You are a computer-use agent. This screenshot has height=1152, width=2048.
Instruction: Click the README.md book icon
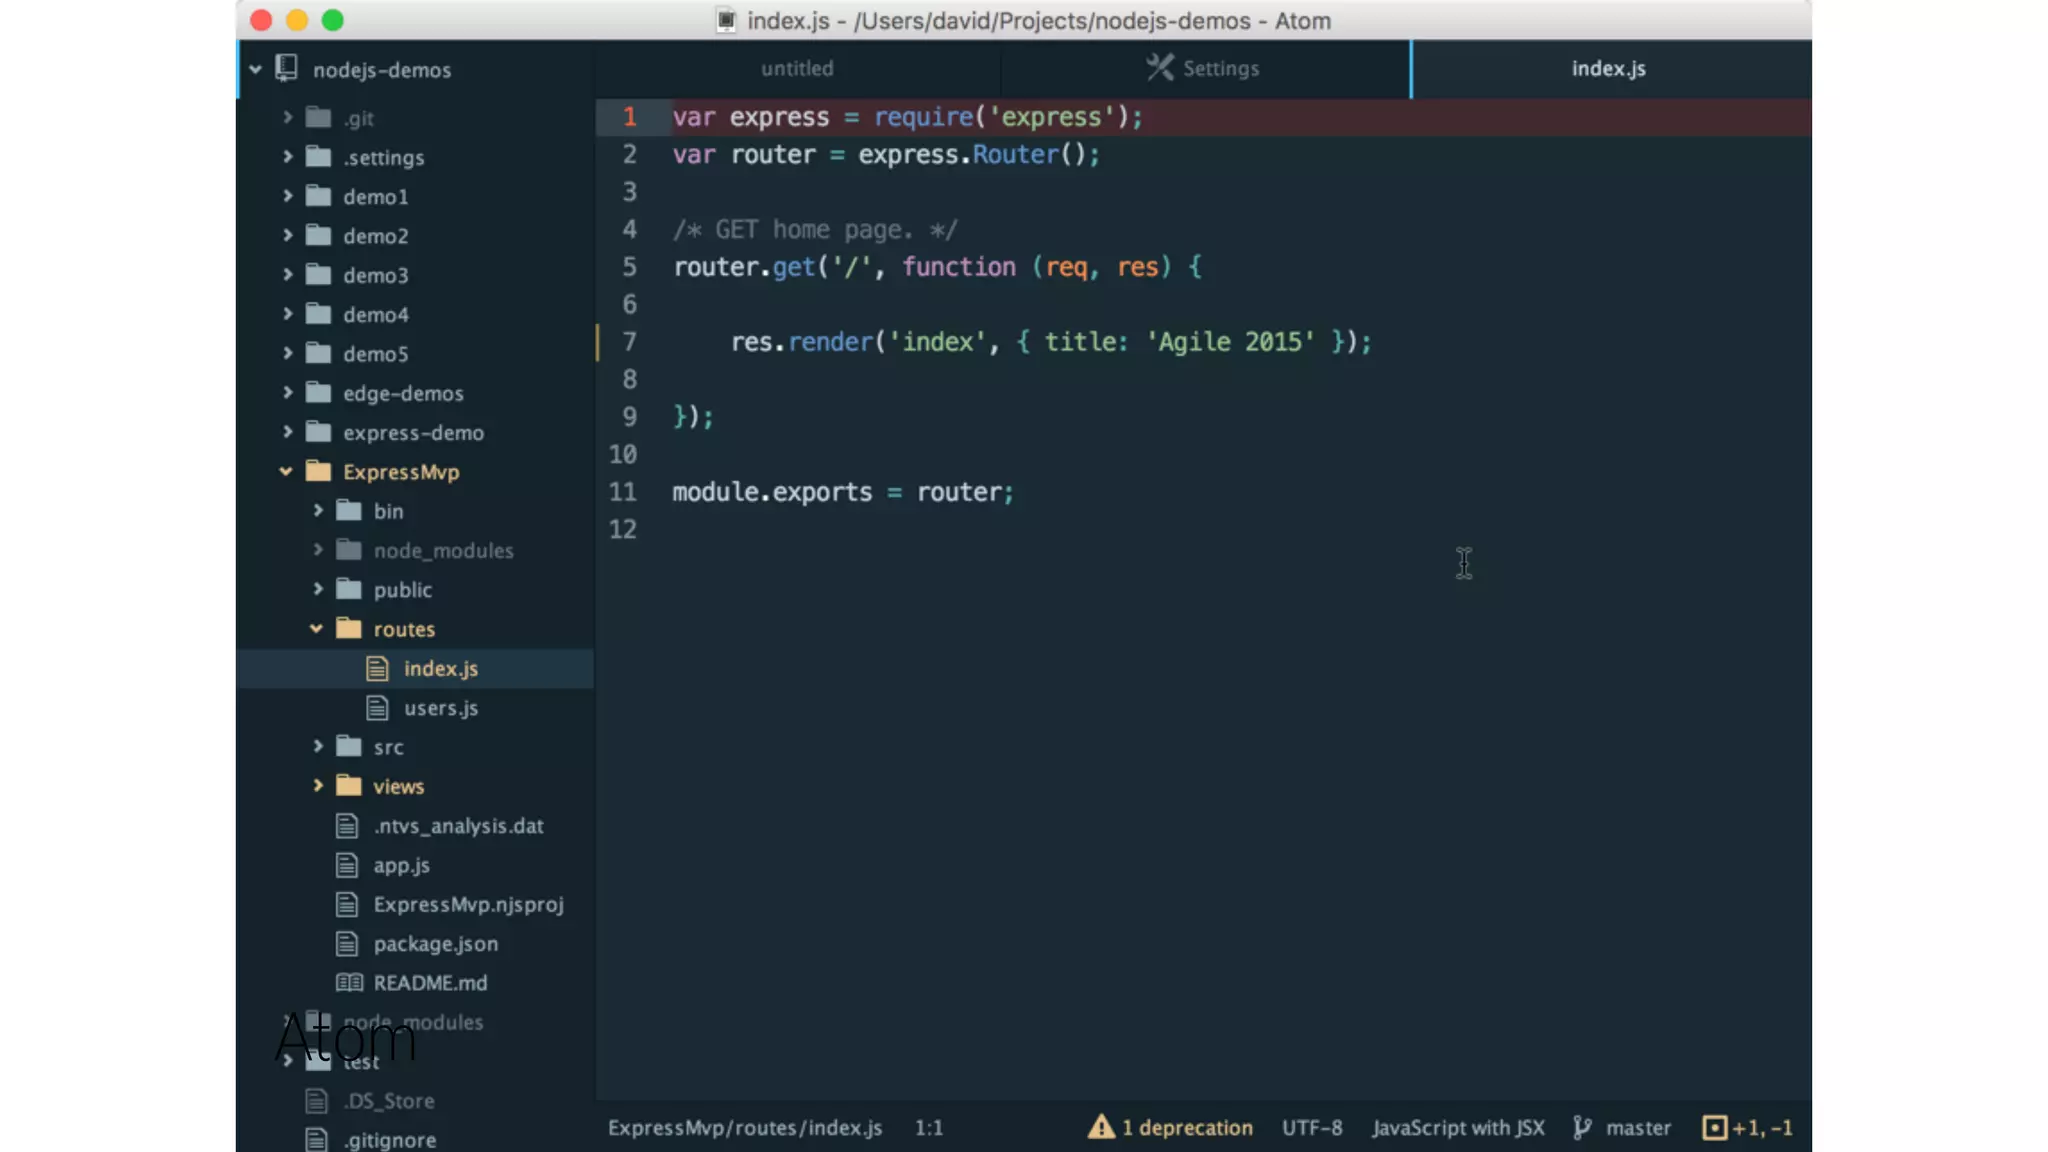(x=349, y=982)
